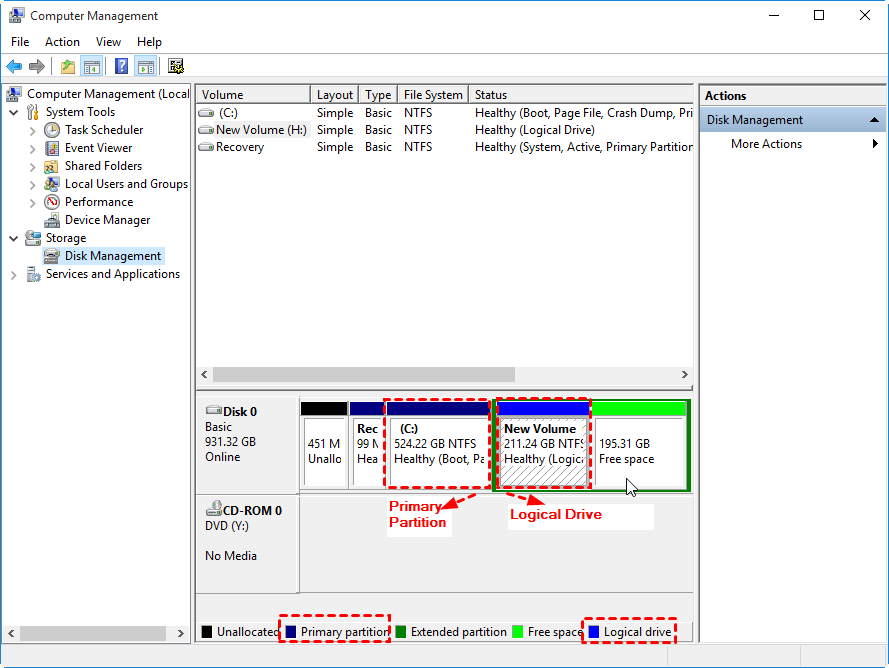The height and width of the screenshot is (668, 889).
Task: Click the Forward navigation arrow
Action: pos(38,66)
